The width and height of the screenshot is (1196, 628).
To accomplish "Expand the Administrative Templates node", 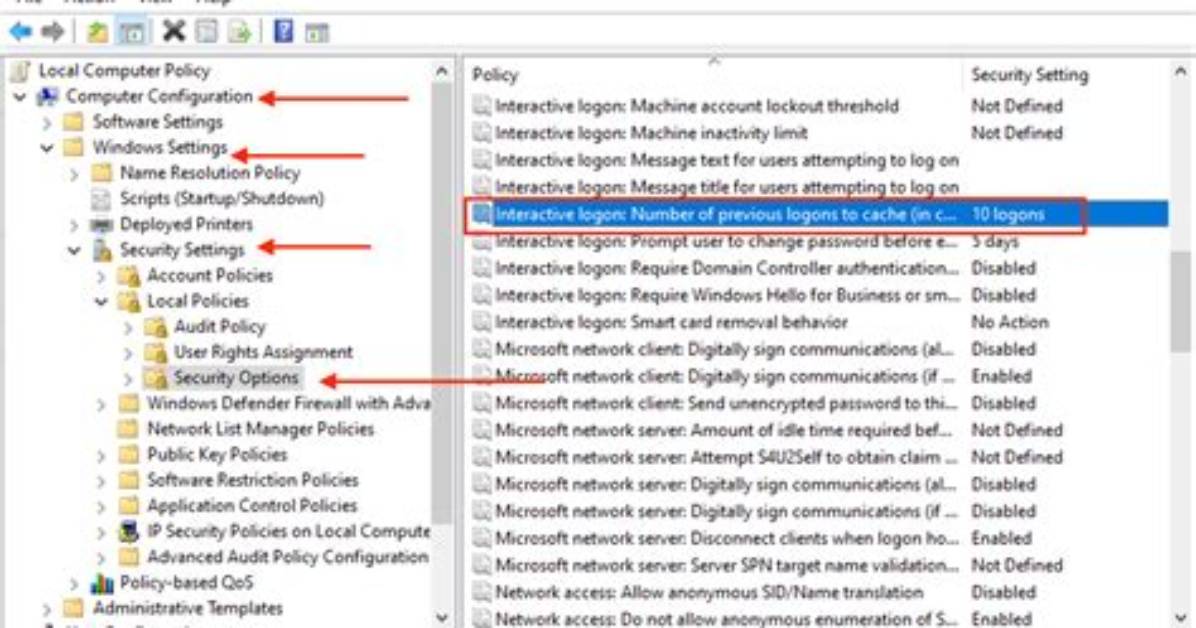I will pos(47,609).
